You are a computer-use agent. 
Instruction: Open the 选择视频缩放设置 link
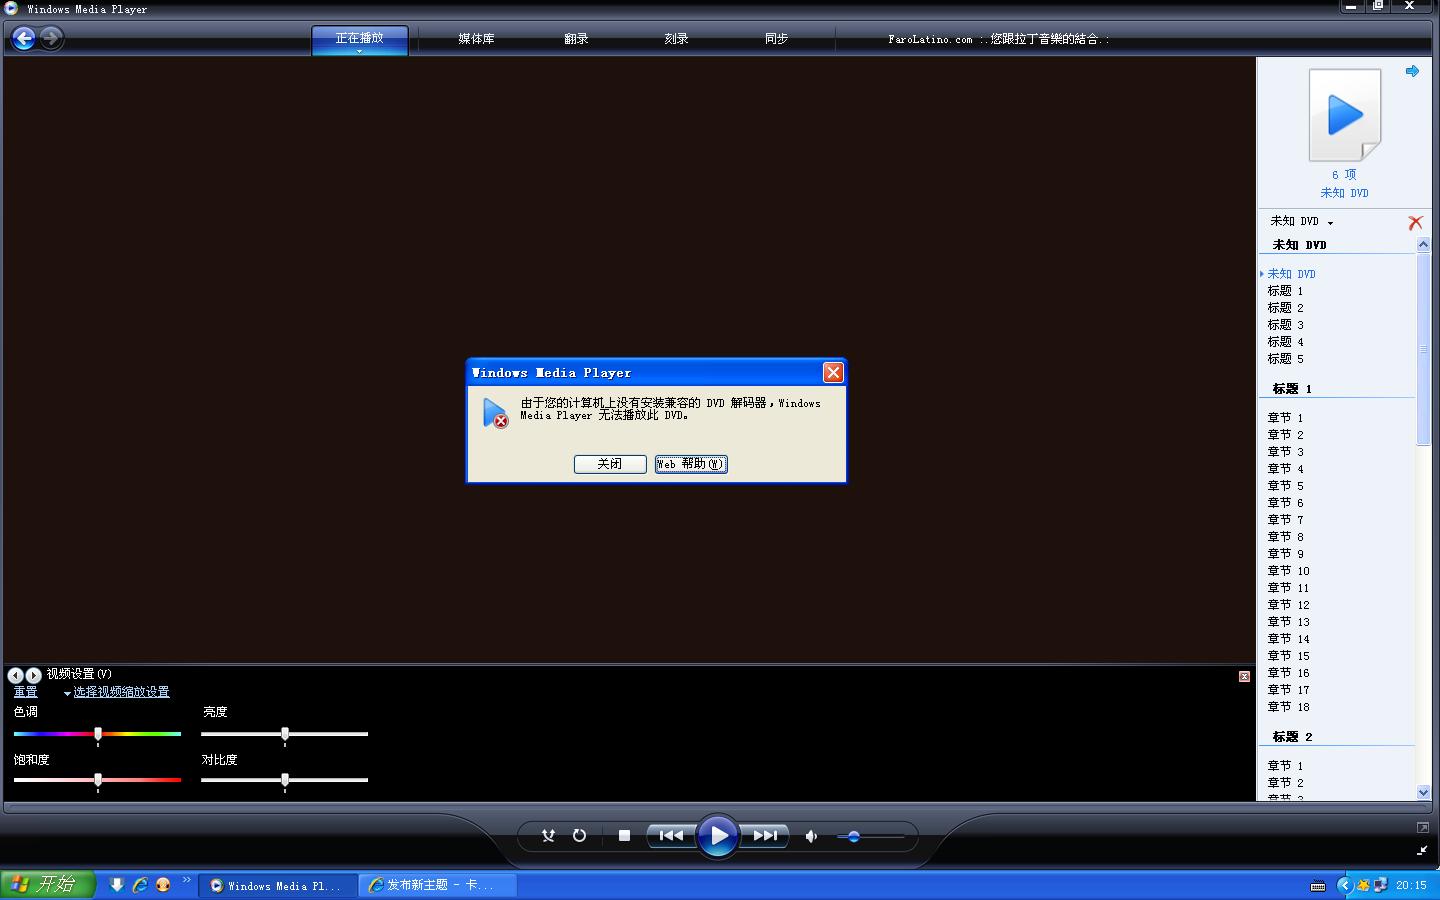click(121, 692)
